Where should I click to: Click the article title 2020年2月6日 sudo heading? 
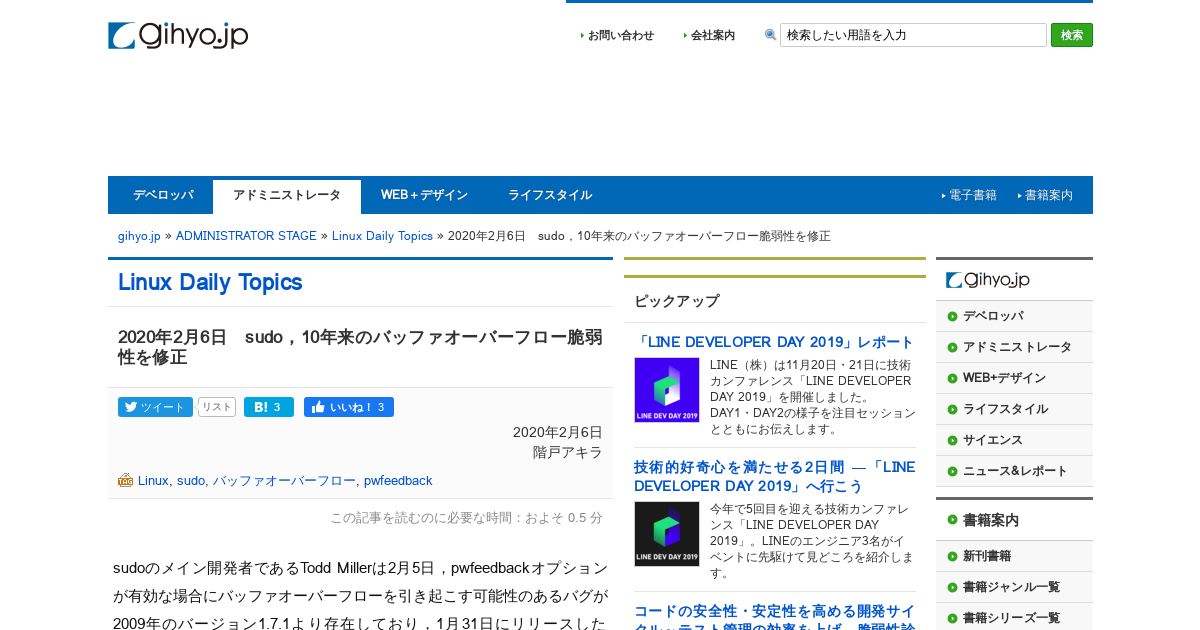coord(360,347)
